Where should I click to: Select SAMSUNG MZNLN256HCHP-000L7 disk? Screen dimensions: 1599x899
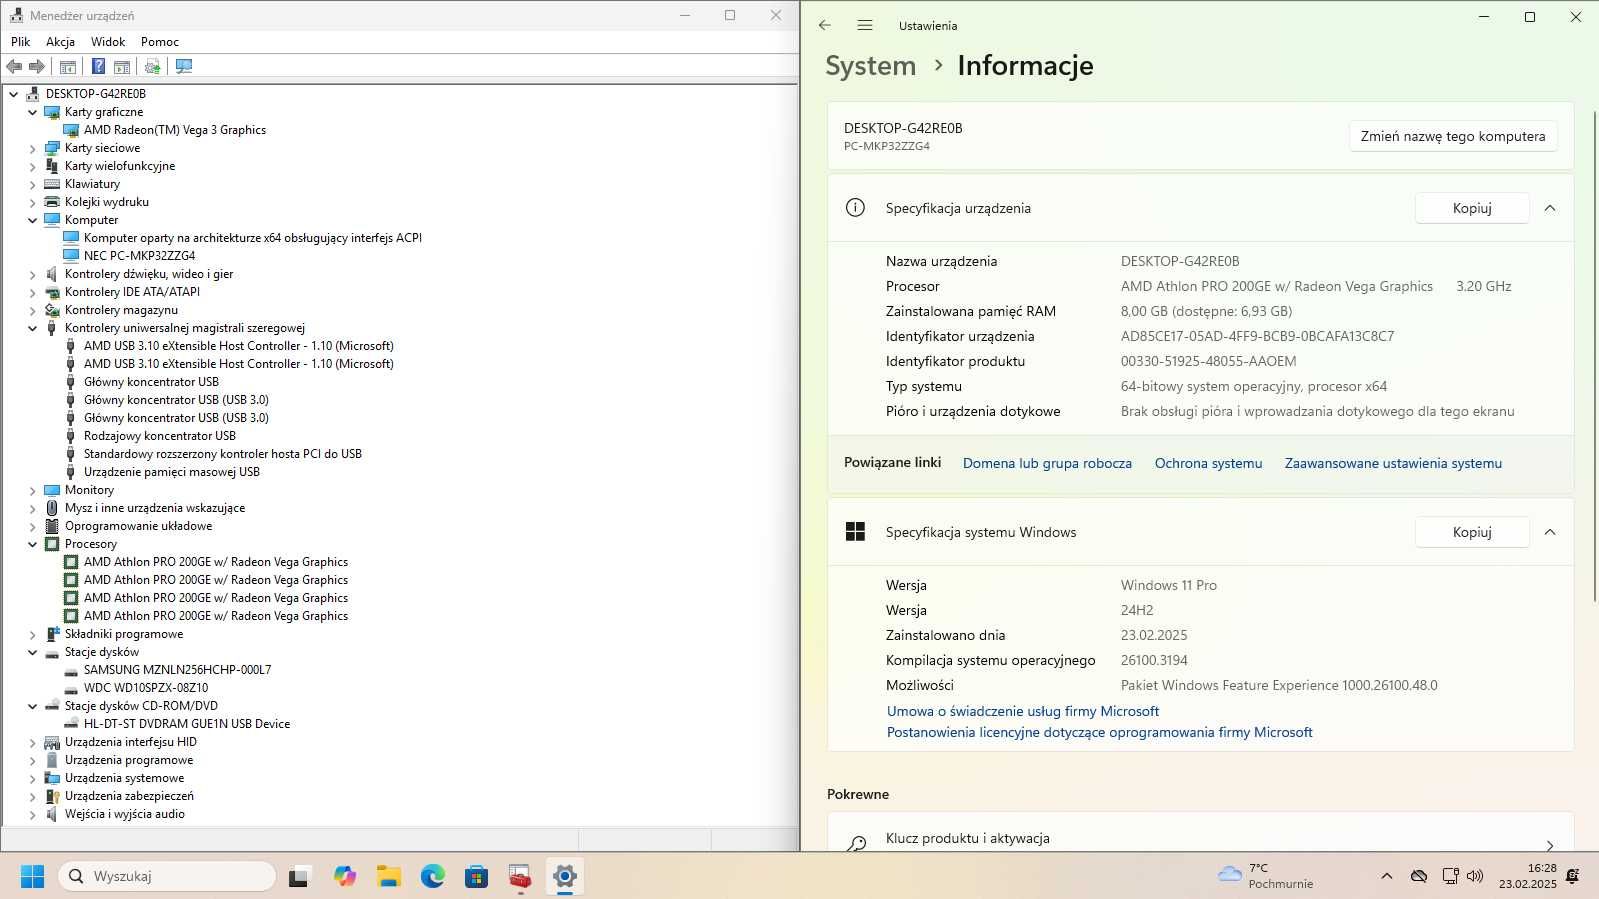(x=177, y=670)
